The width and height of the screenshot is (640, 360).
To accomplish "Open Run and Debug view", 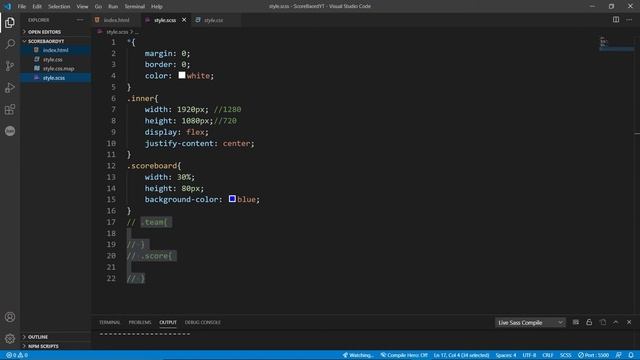I will coord(10,87).
